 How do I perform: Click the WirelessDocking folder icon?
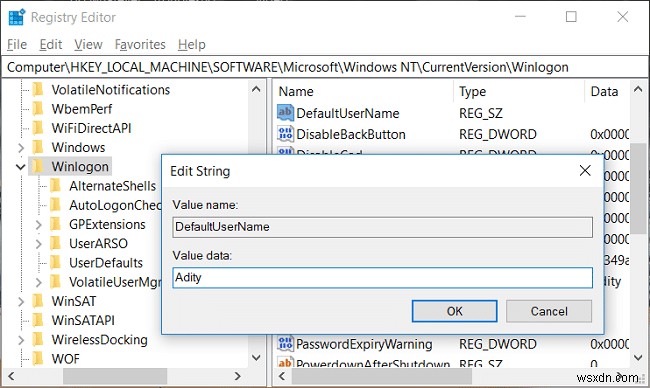coord(38,340)
